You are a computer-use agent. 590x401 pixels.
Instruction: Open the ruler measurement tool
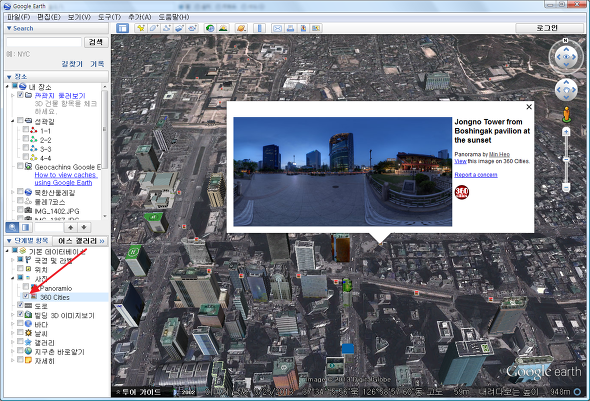pos(260,28)
